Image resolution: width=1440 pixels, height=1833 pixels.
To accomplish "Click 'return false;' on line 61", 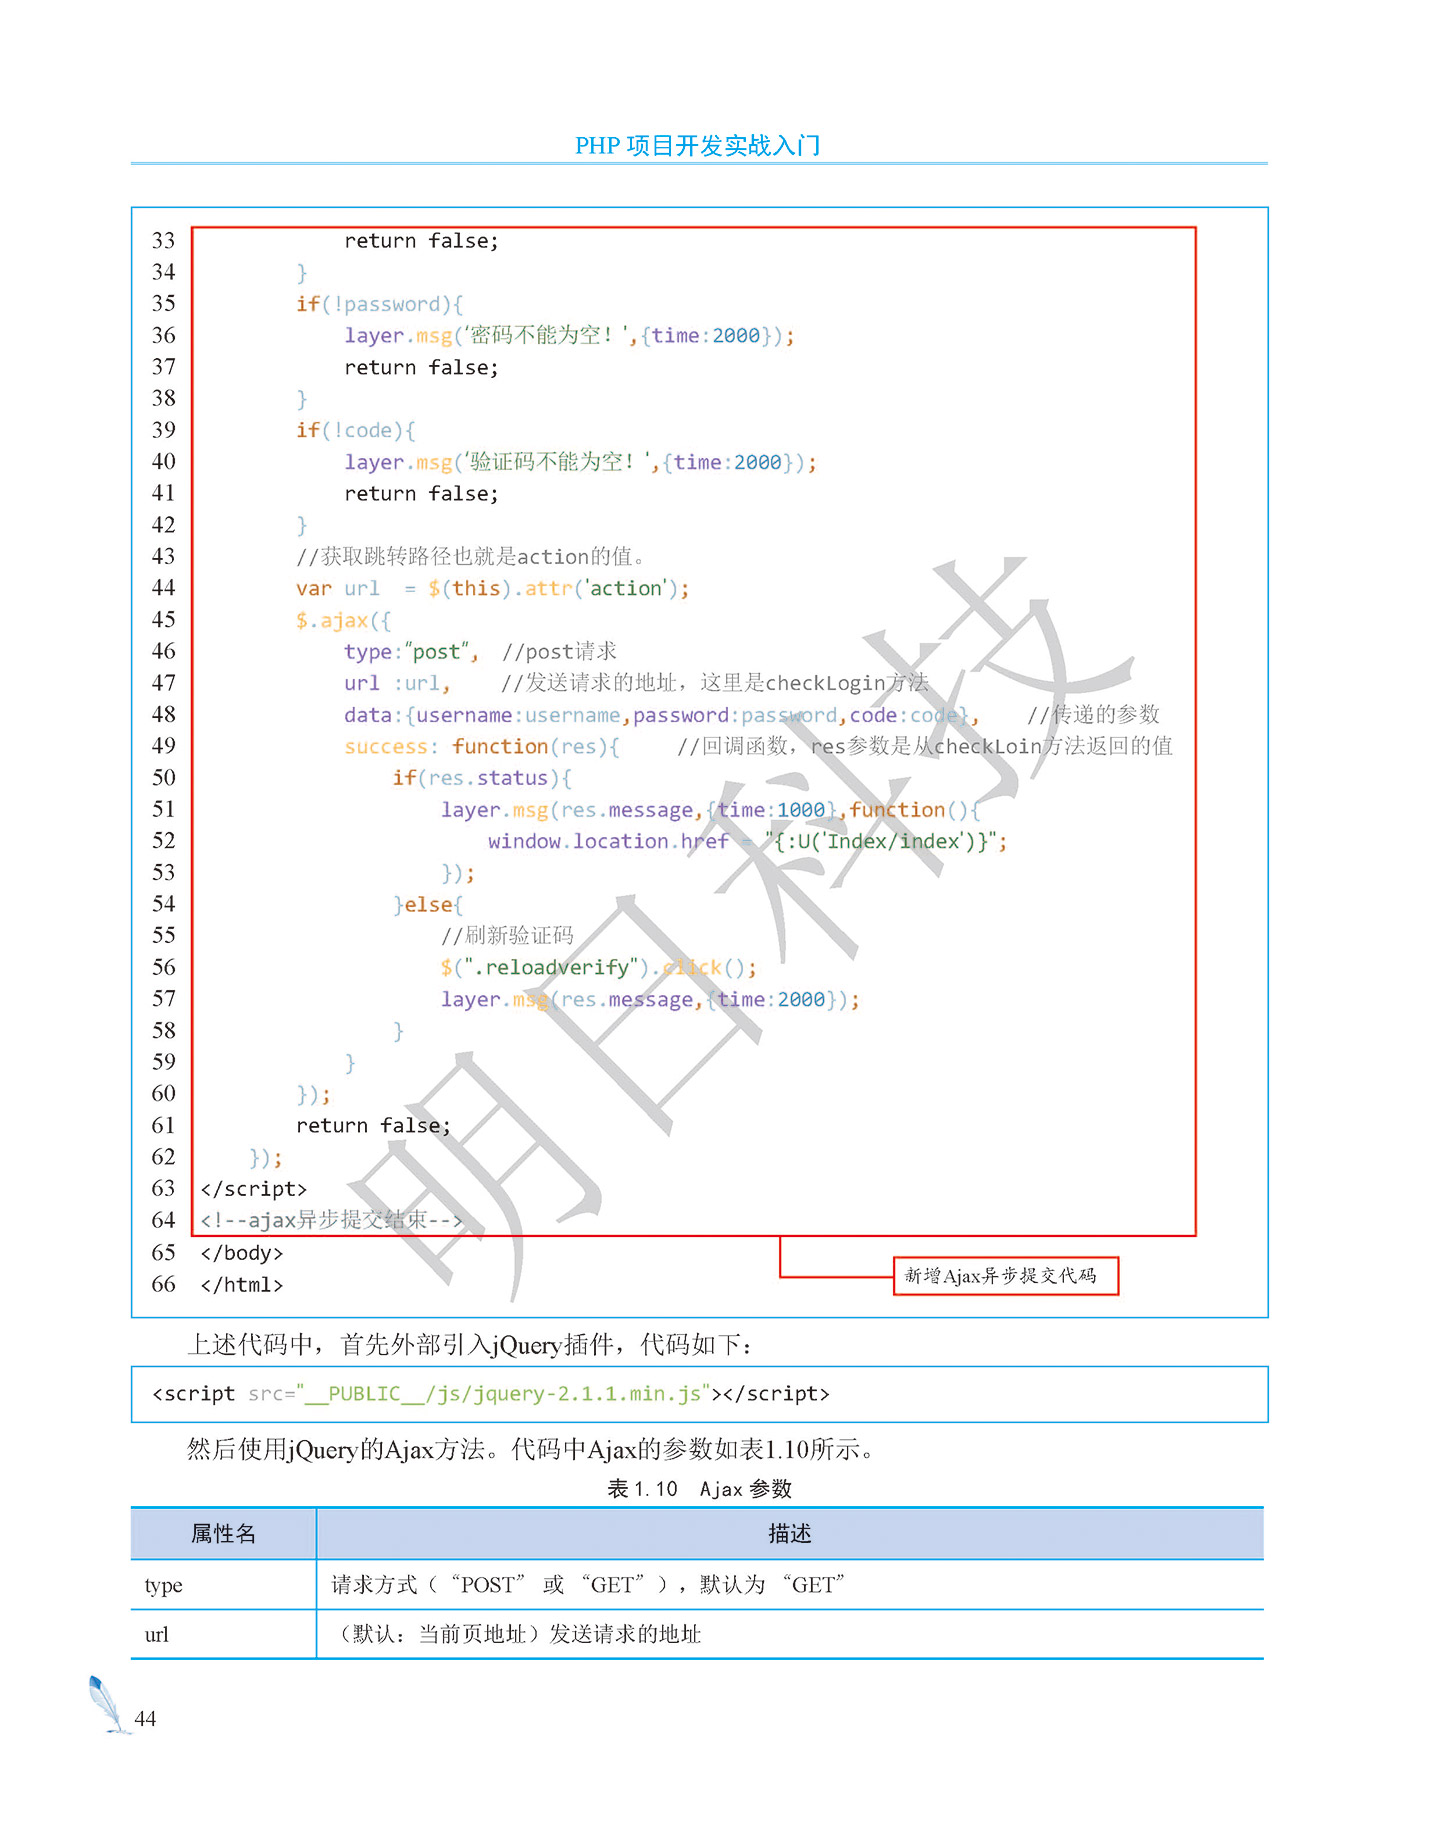I will pyautogui.click(x=373, y=1126).
